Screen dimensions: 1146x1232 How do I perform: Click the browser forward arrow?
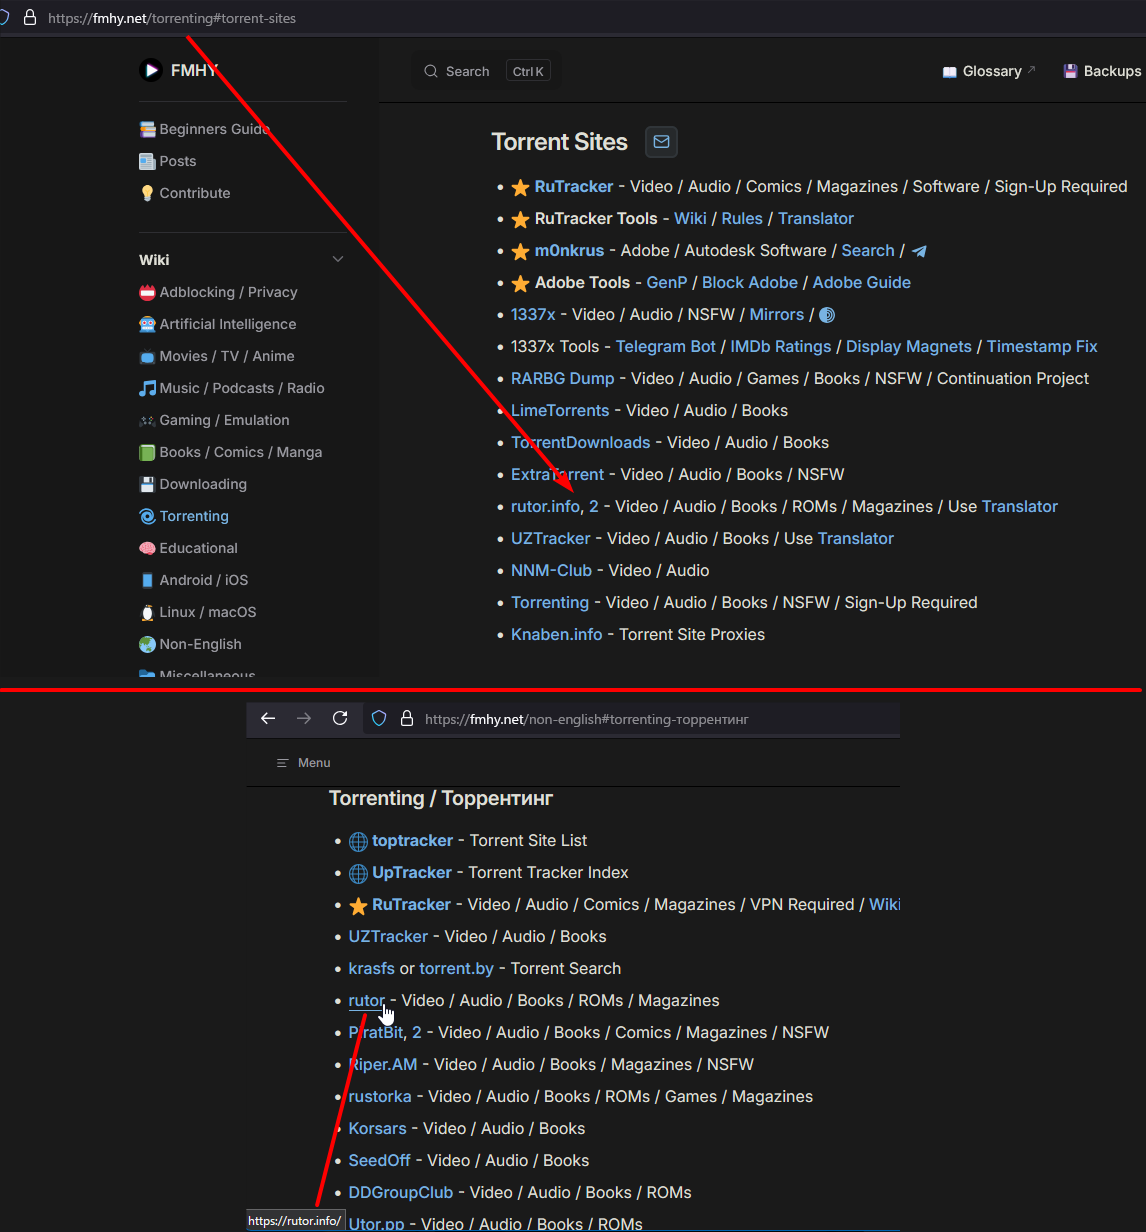[x=304, y=718]
